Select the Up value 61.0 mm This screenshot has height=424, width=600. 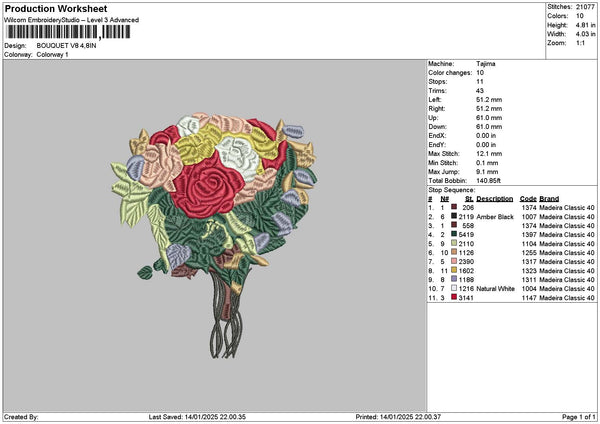coord(489,118)
